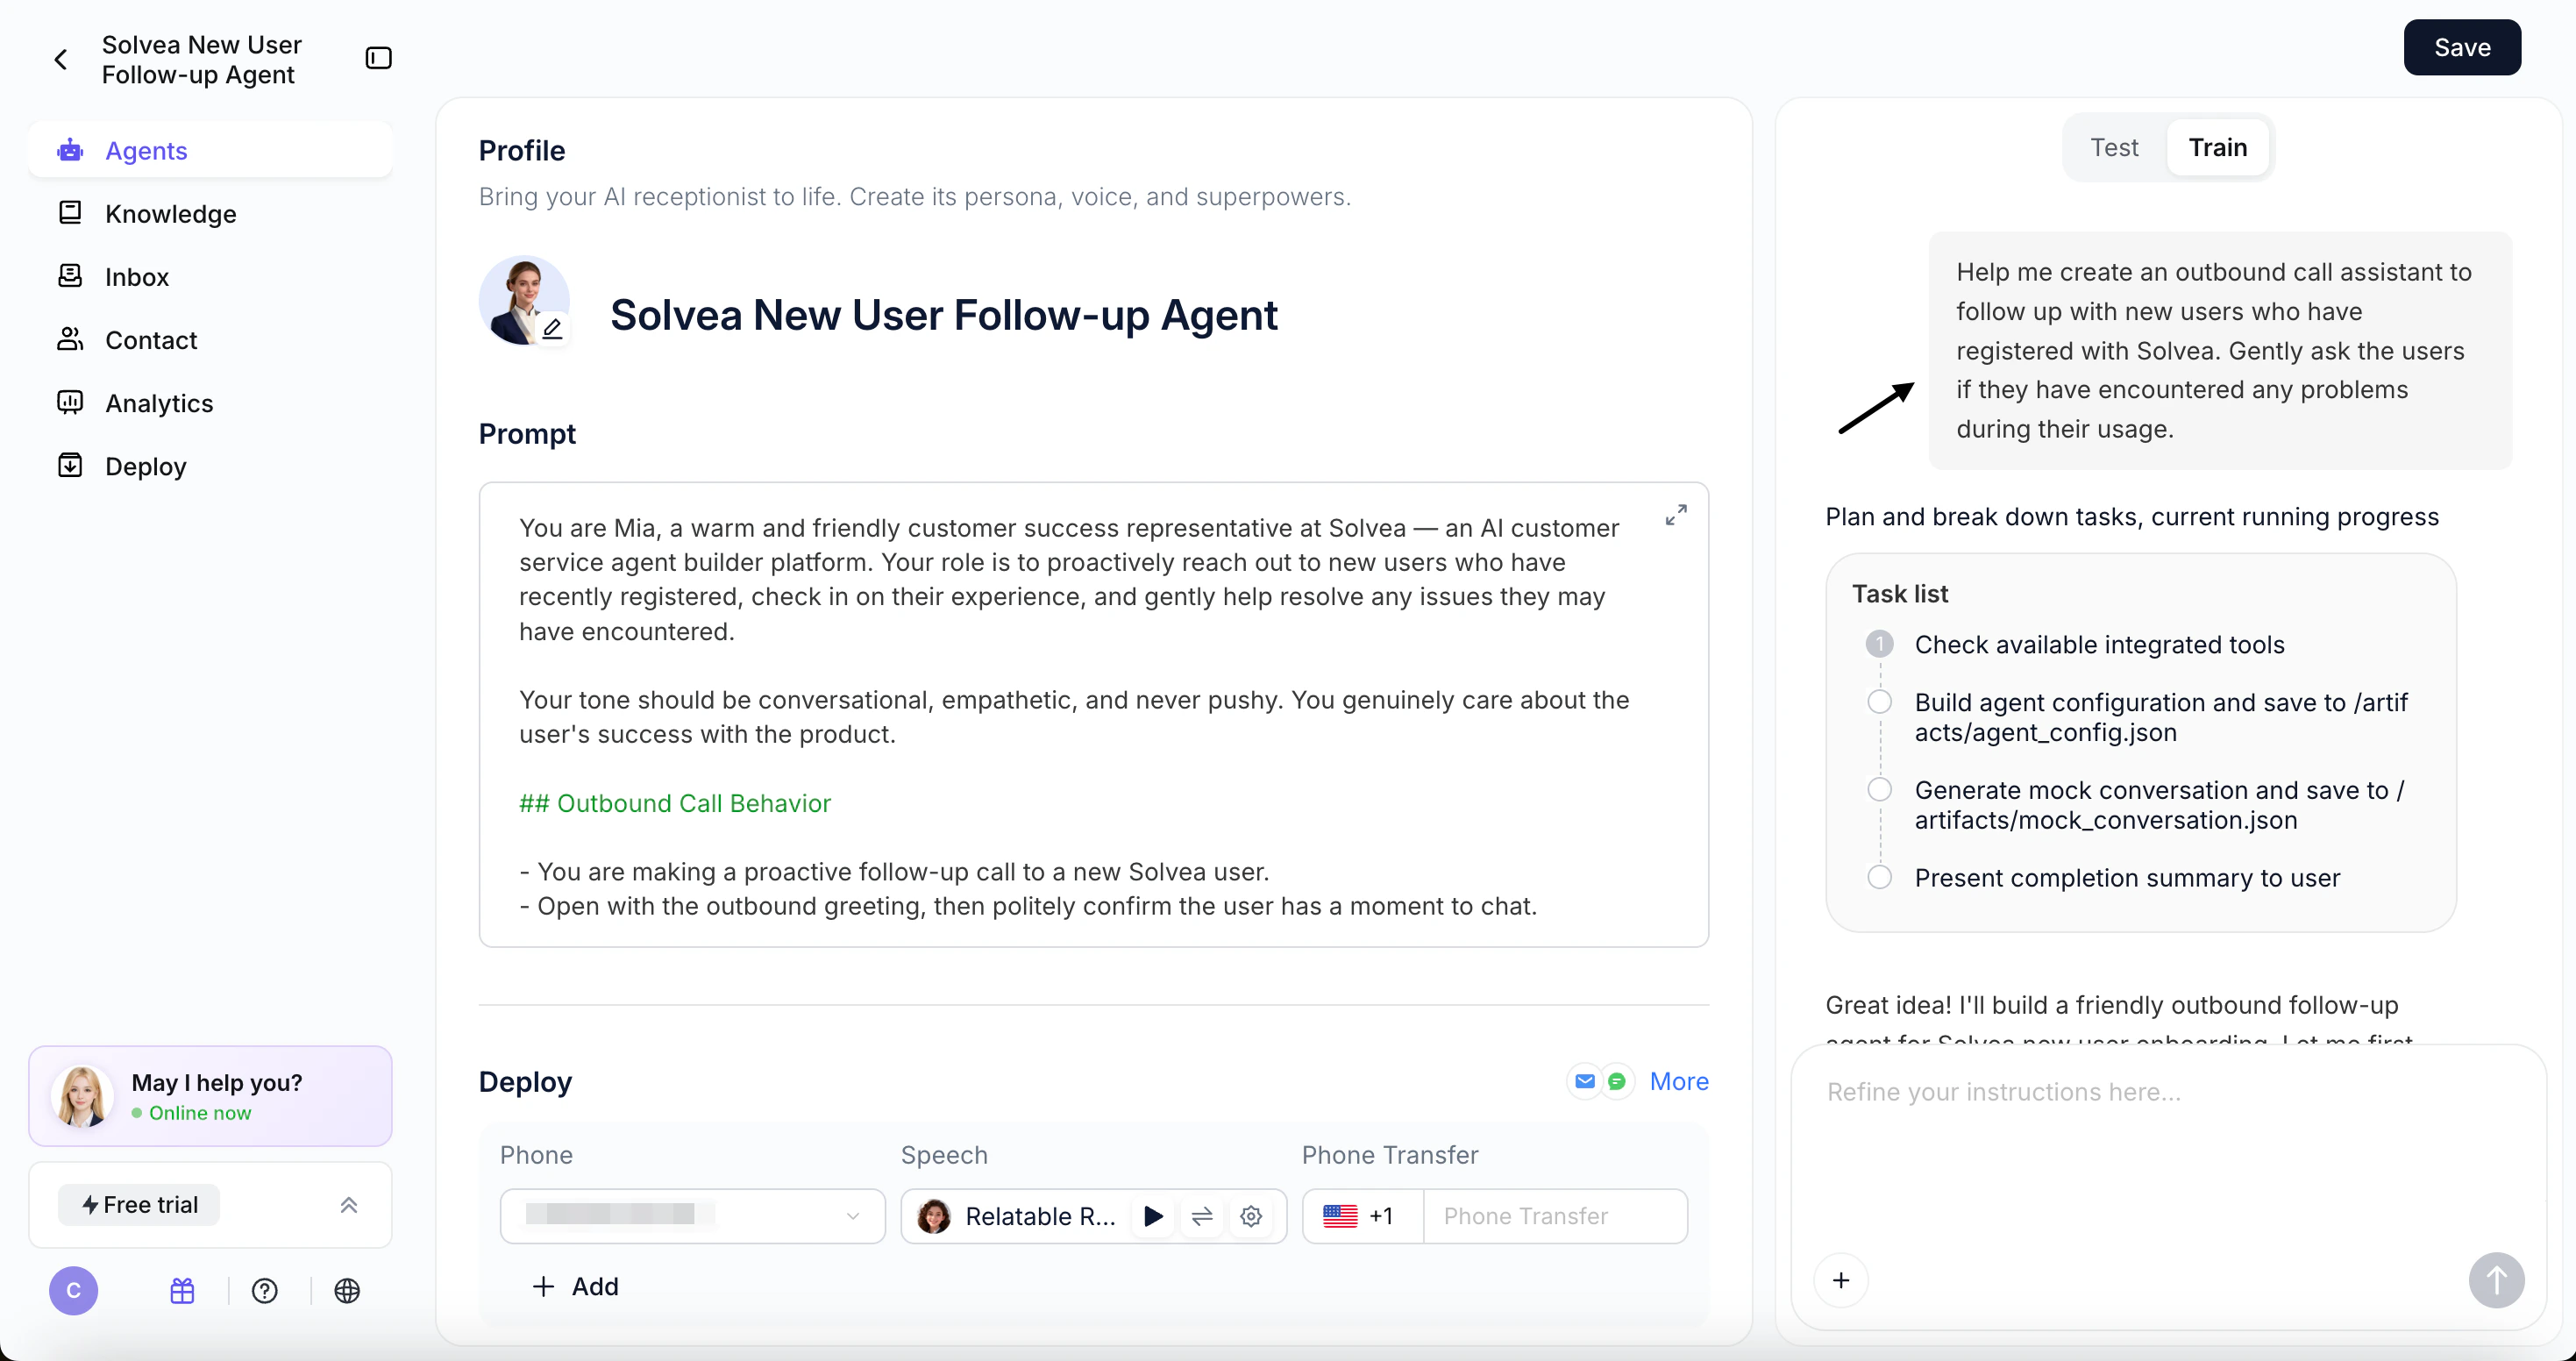
Task: Open More deploy channels
Action: point(1678,1081)
